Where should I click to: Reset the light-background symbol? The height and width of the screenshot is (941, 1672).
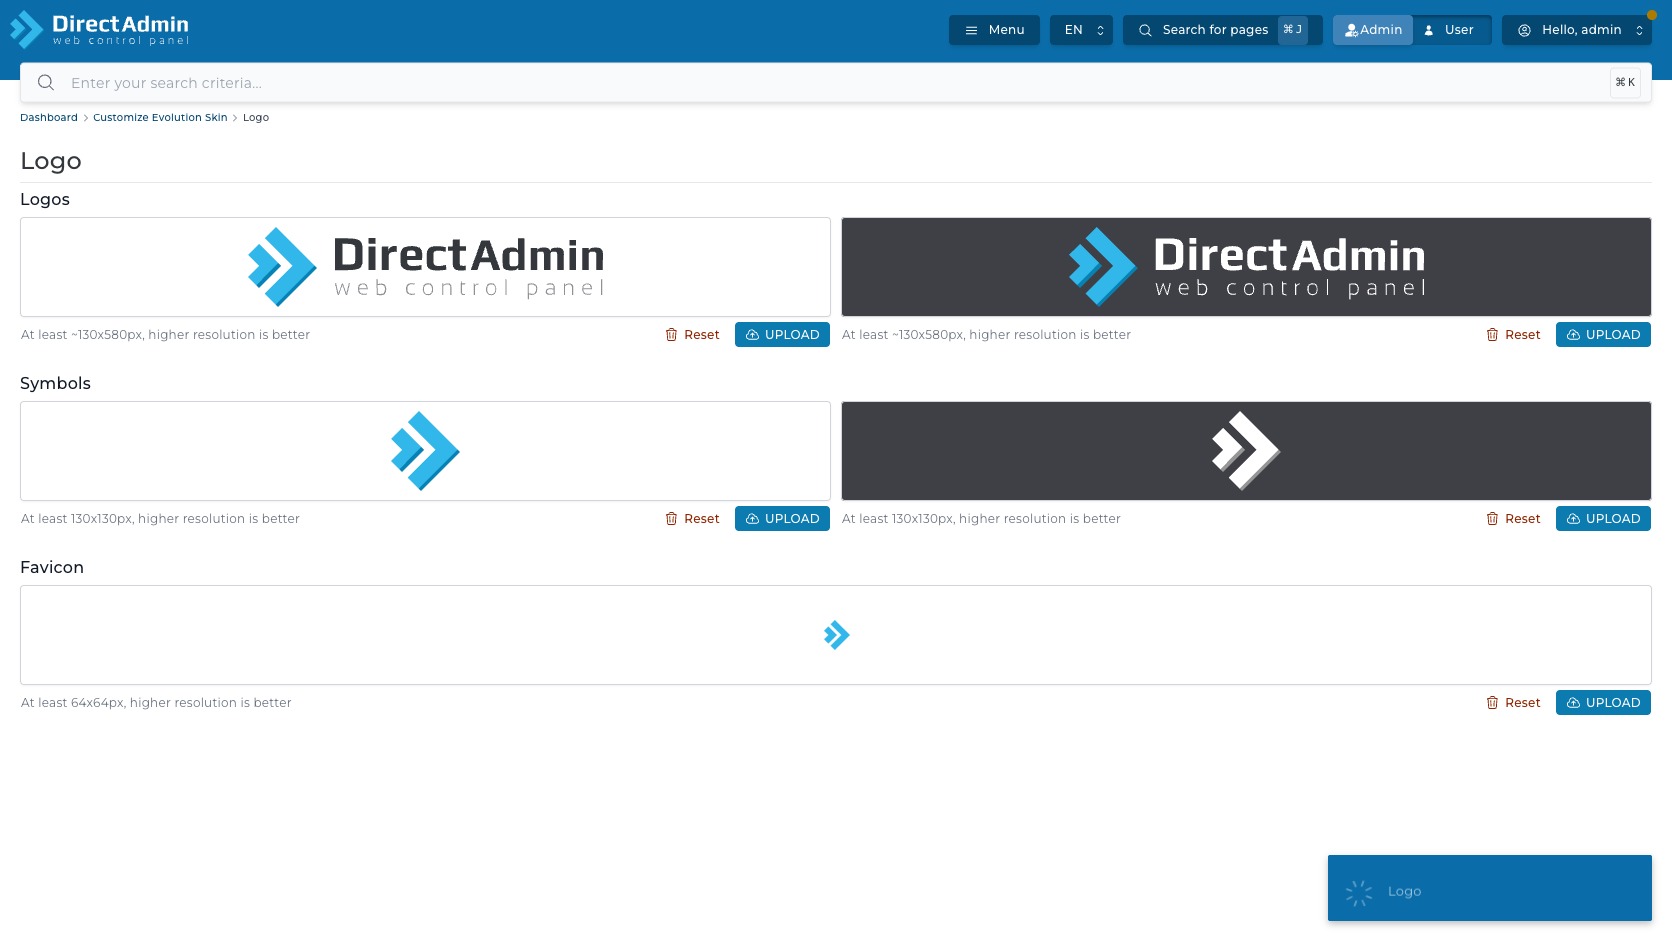tap(692, 519)
